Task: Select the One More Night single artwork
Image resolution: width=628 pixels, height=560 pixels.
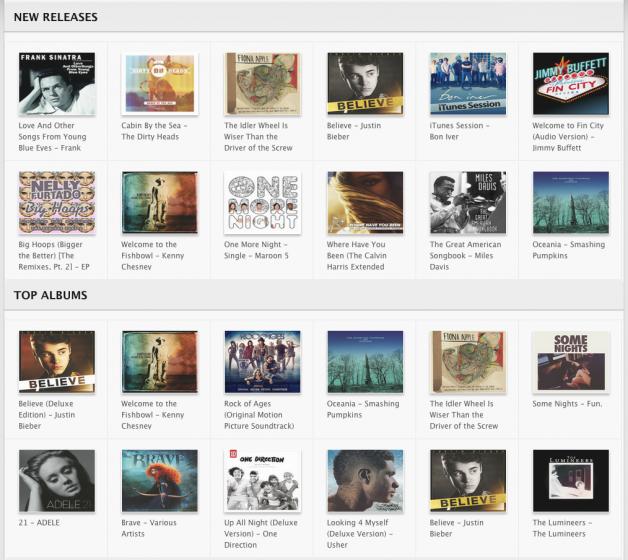Action: (x=262, y=203)
